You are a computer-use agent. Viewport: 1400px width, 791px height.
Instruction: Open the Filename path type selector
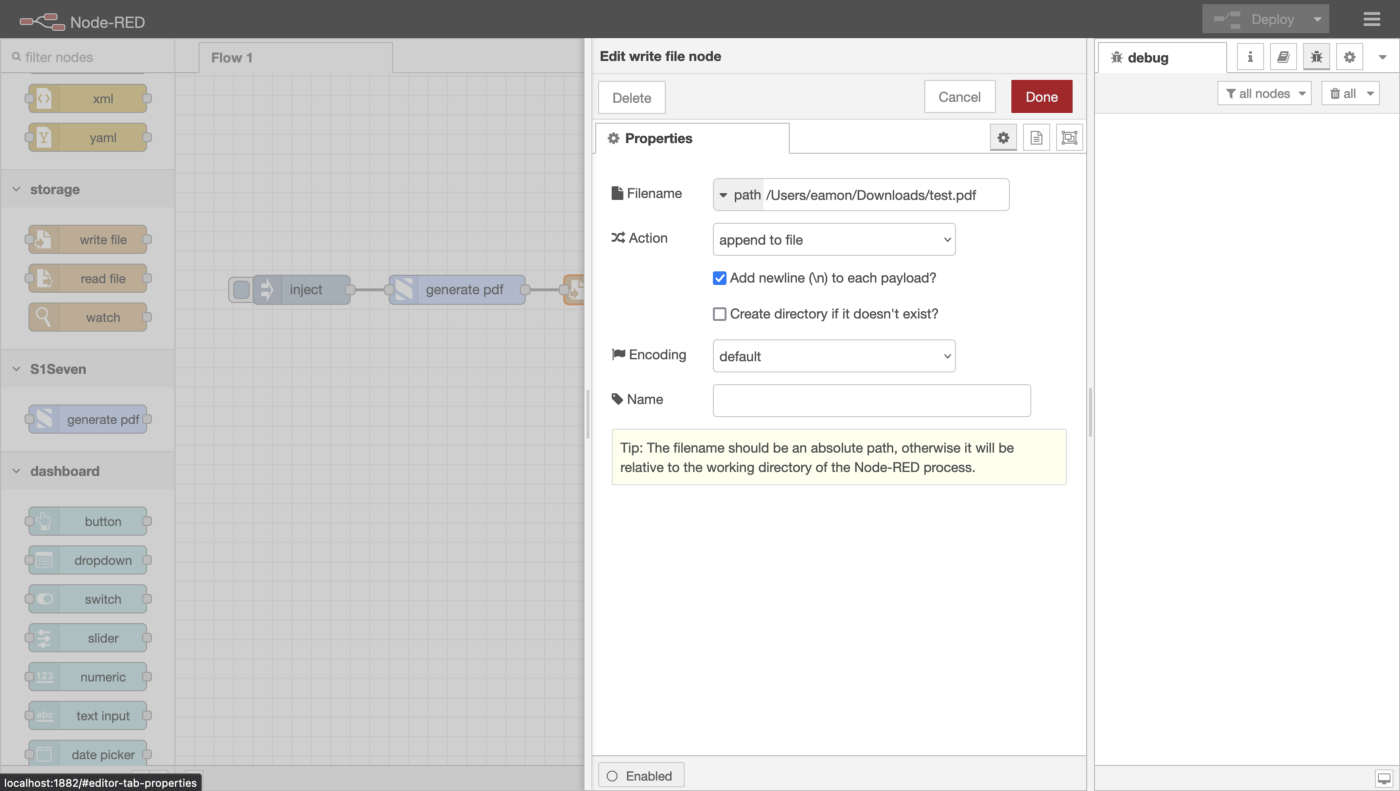[738, 195]
